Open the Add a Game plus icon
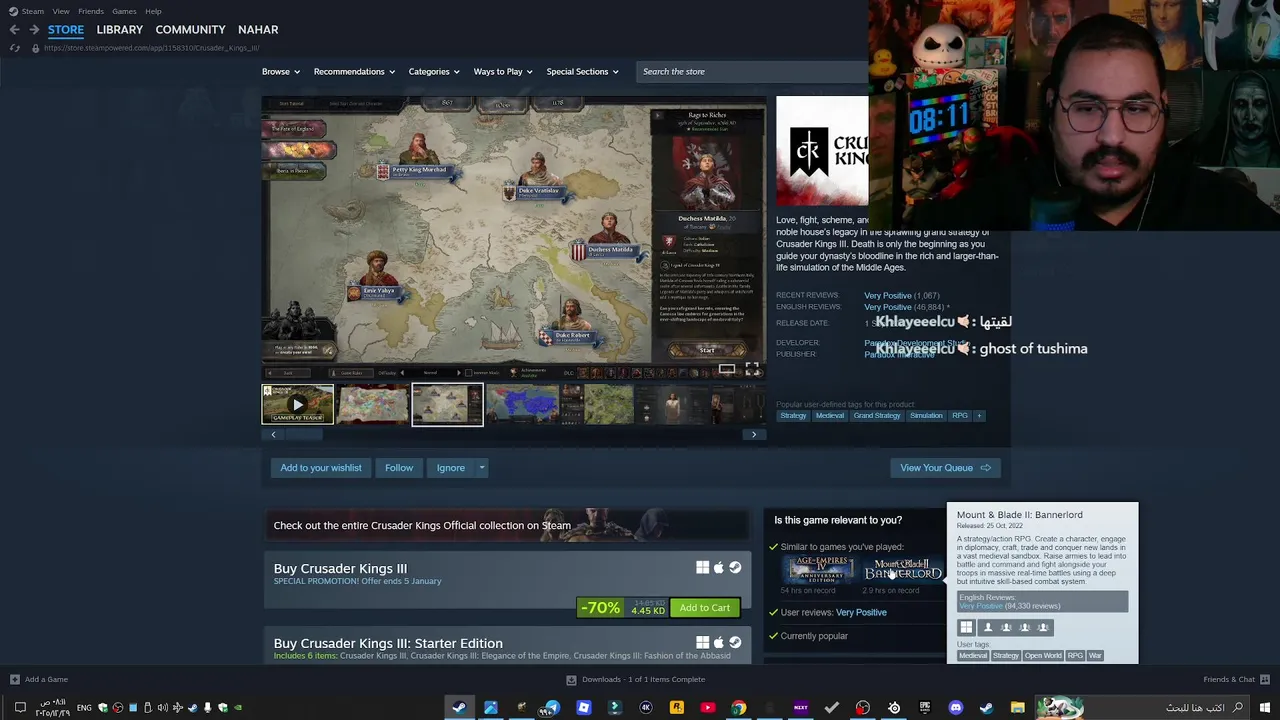This screenshot has width=1280, height=720. pos(14,679)
